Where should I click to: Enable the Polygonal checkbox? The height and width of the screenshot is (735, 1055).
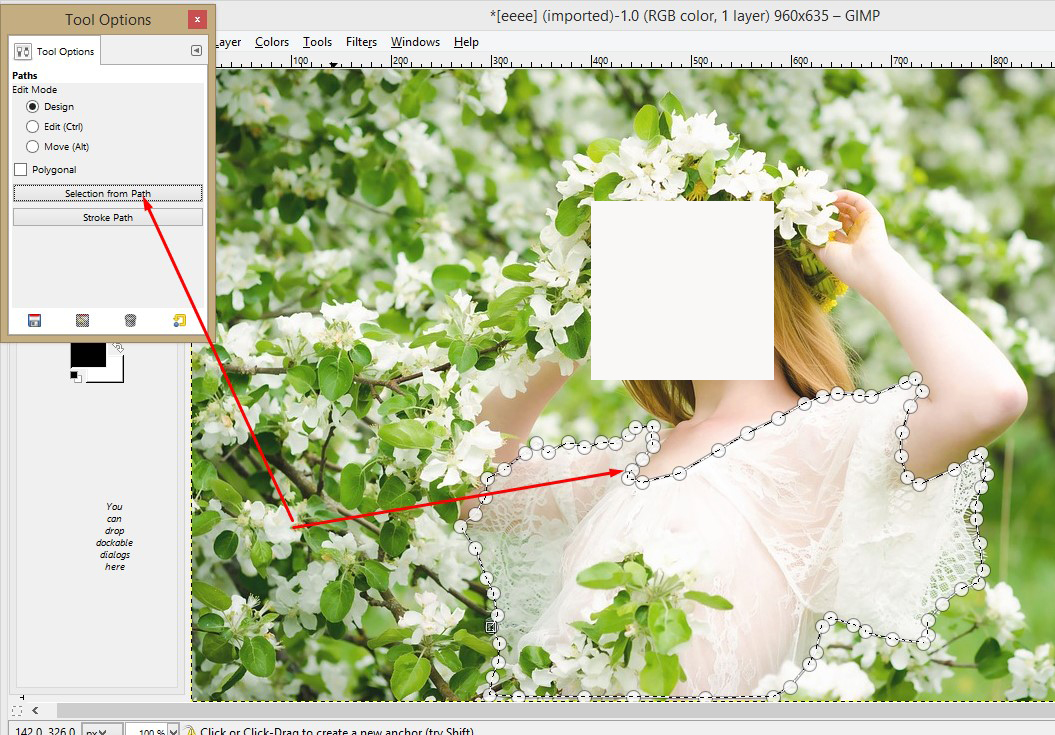click(21, 170)
